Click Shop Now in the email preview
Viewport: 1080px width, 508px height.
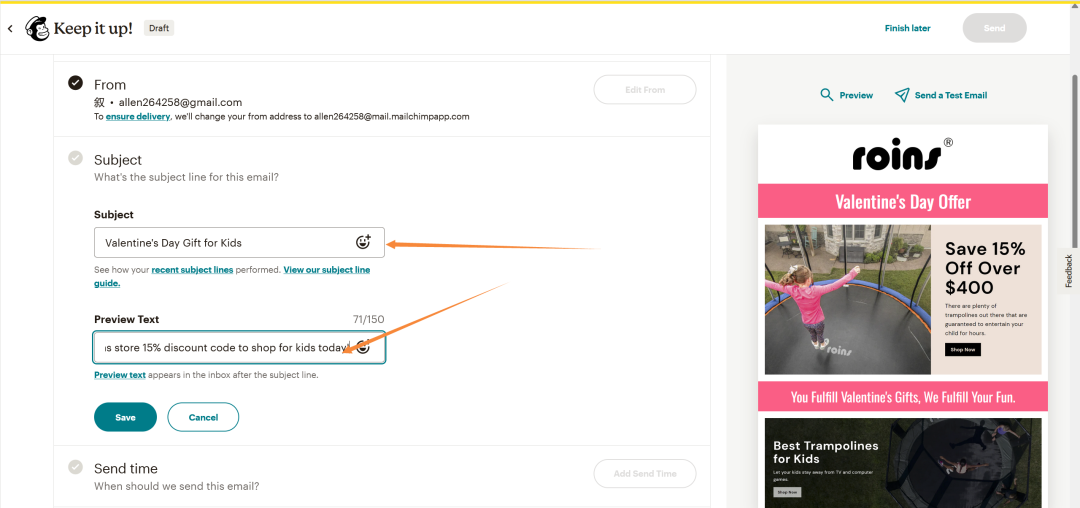962,350
